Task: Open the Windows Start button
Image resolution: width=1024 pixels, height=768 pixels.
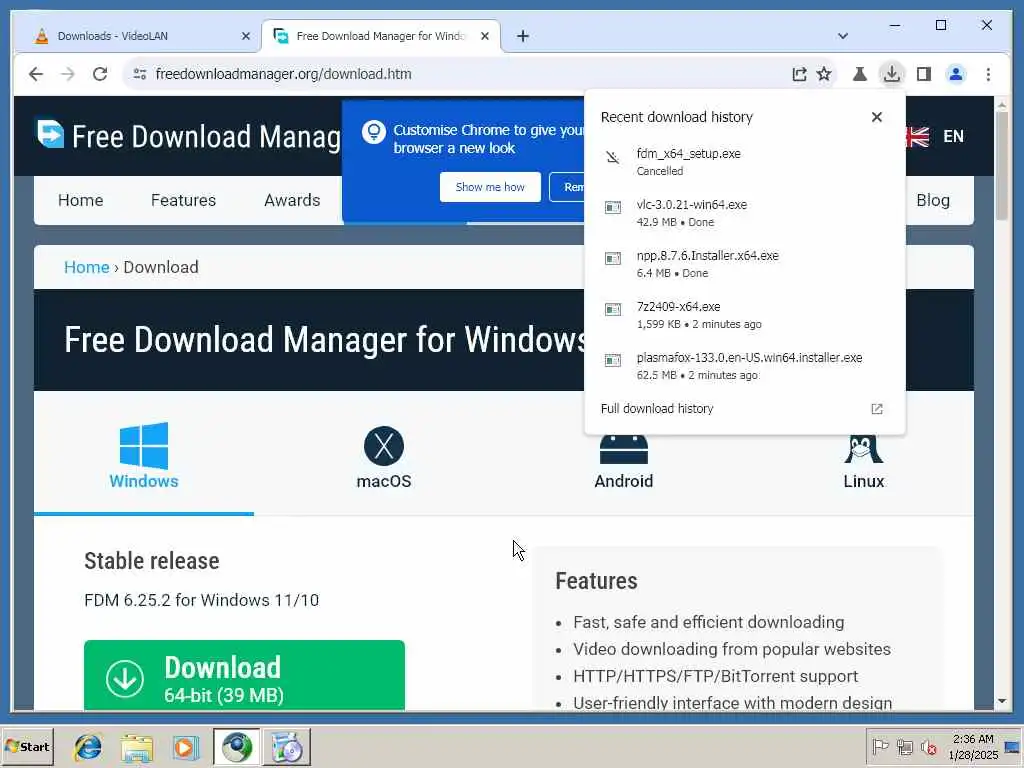Action: 27,746
